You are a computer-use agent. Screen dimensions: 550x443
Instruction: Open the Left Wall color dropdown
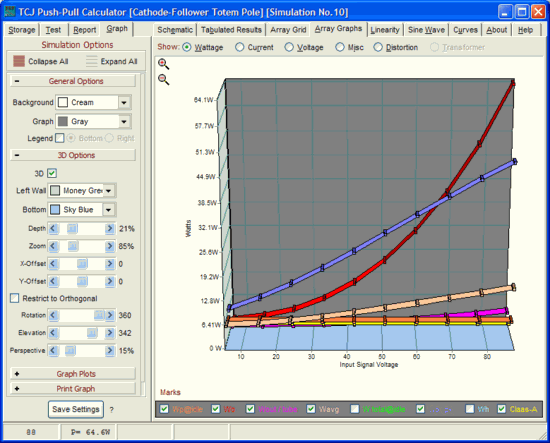point(109,191)
